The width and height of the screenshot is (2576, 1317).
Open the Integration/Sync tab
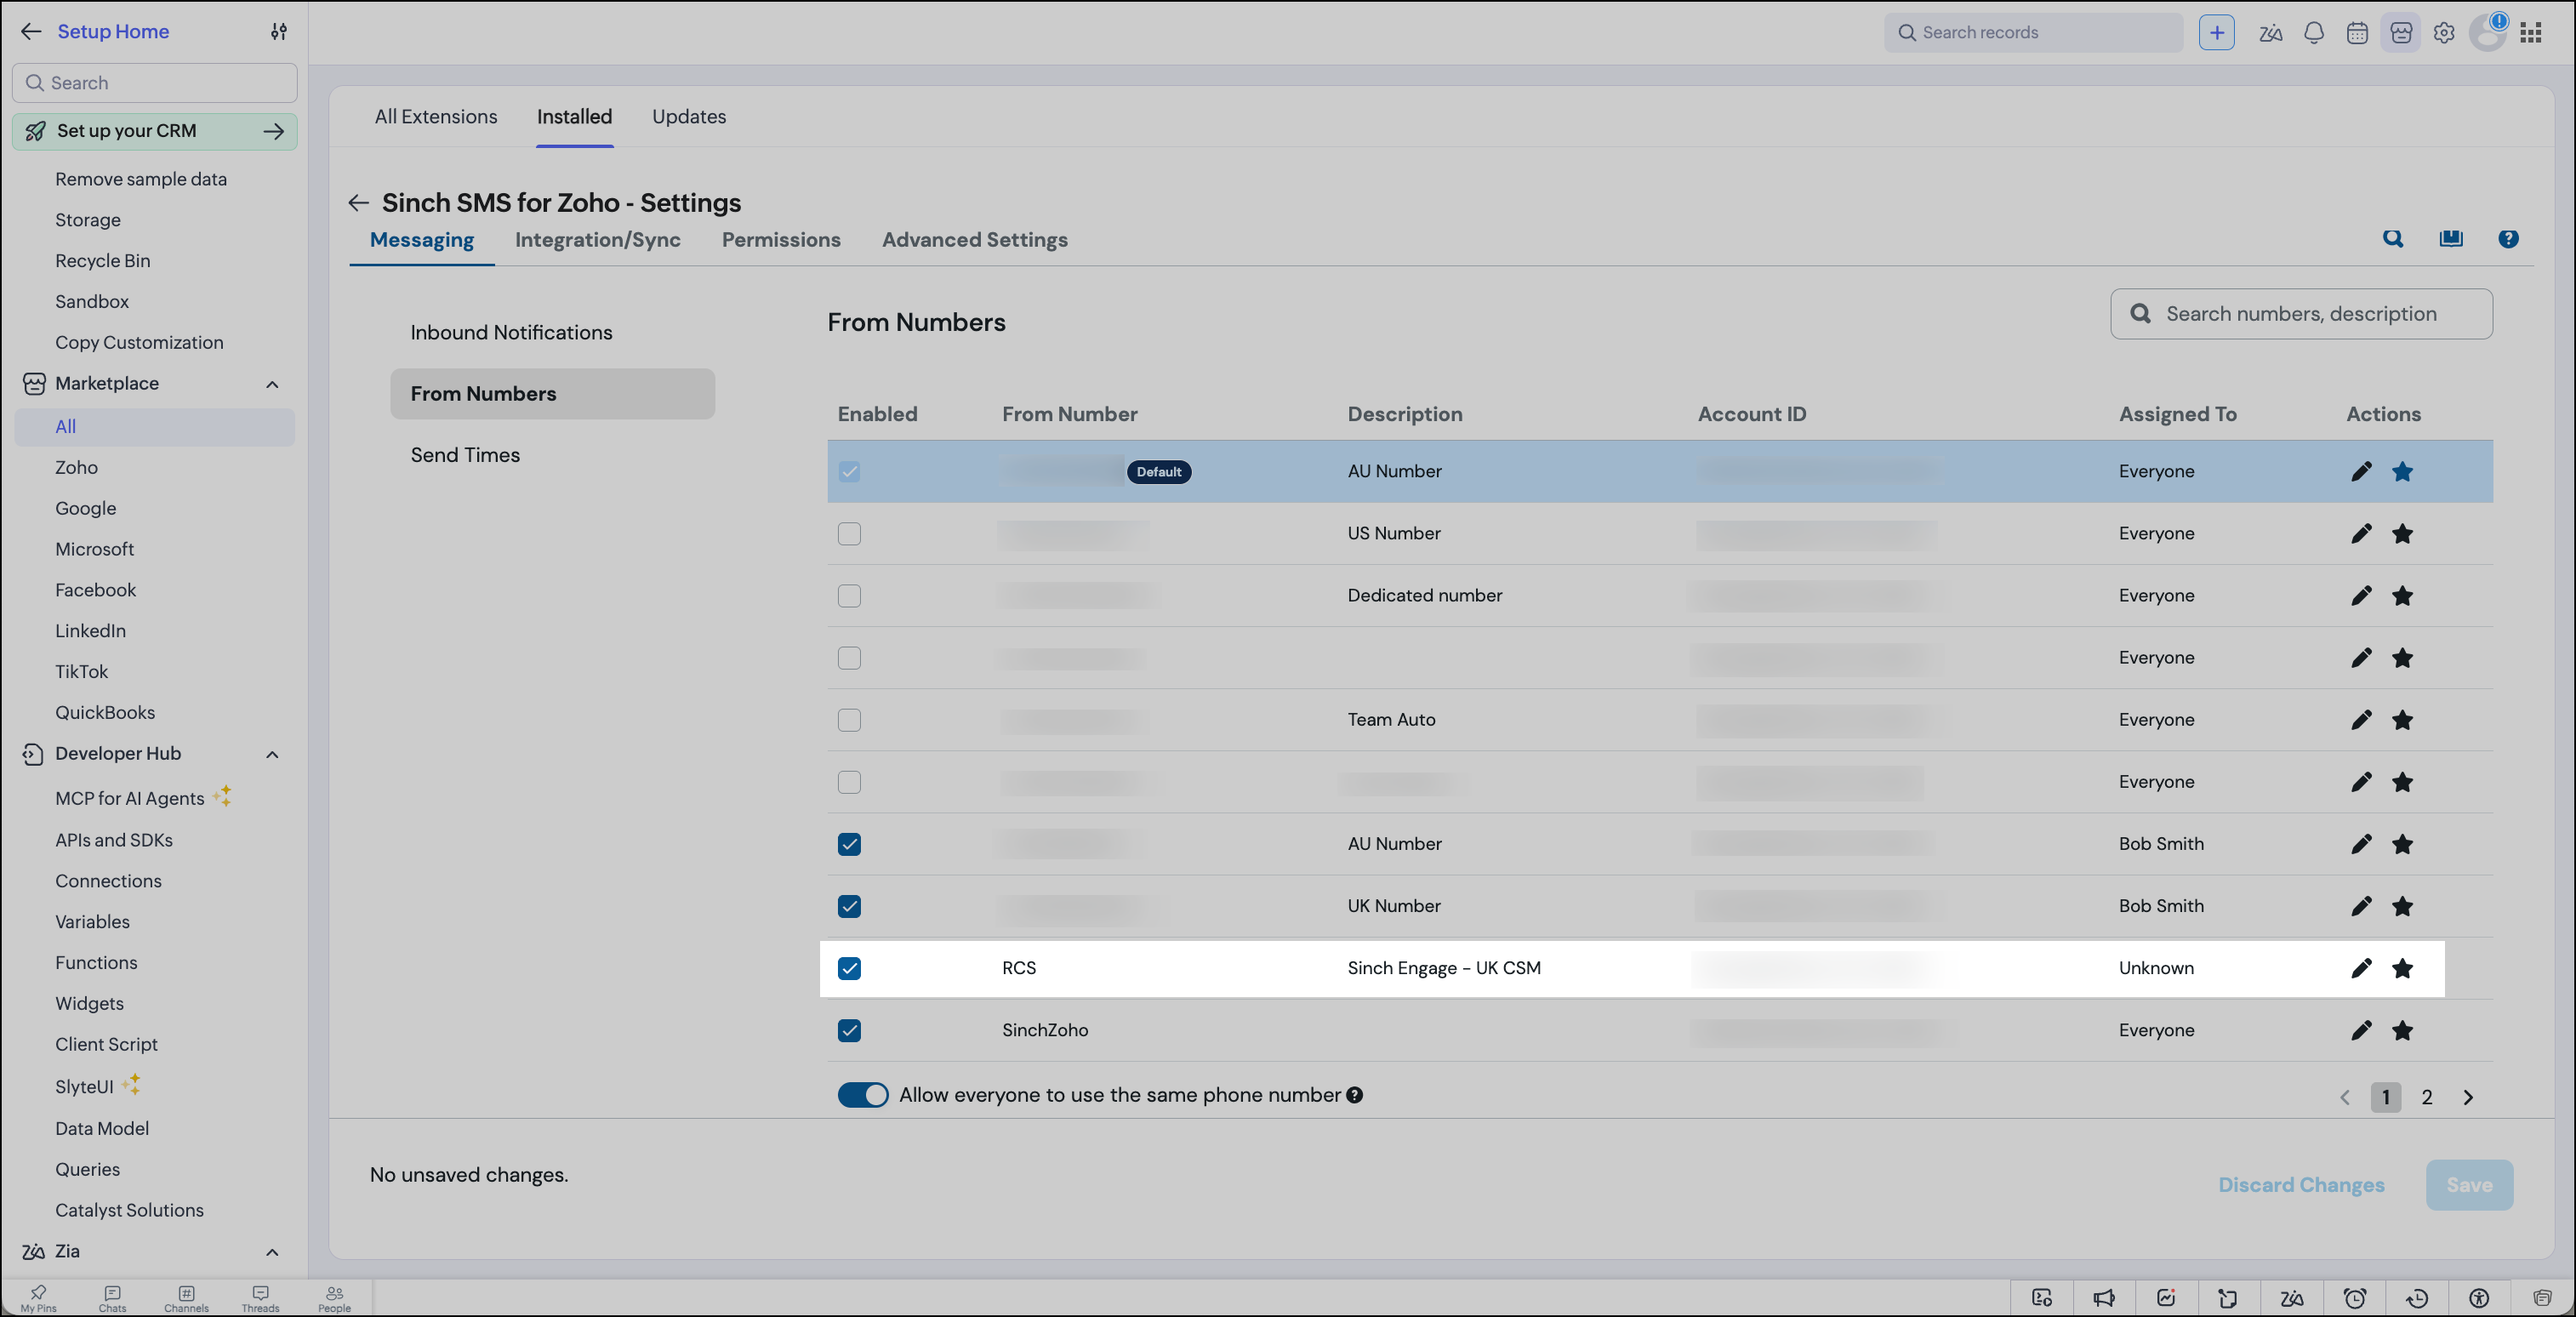pos(597,240)
